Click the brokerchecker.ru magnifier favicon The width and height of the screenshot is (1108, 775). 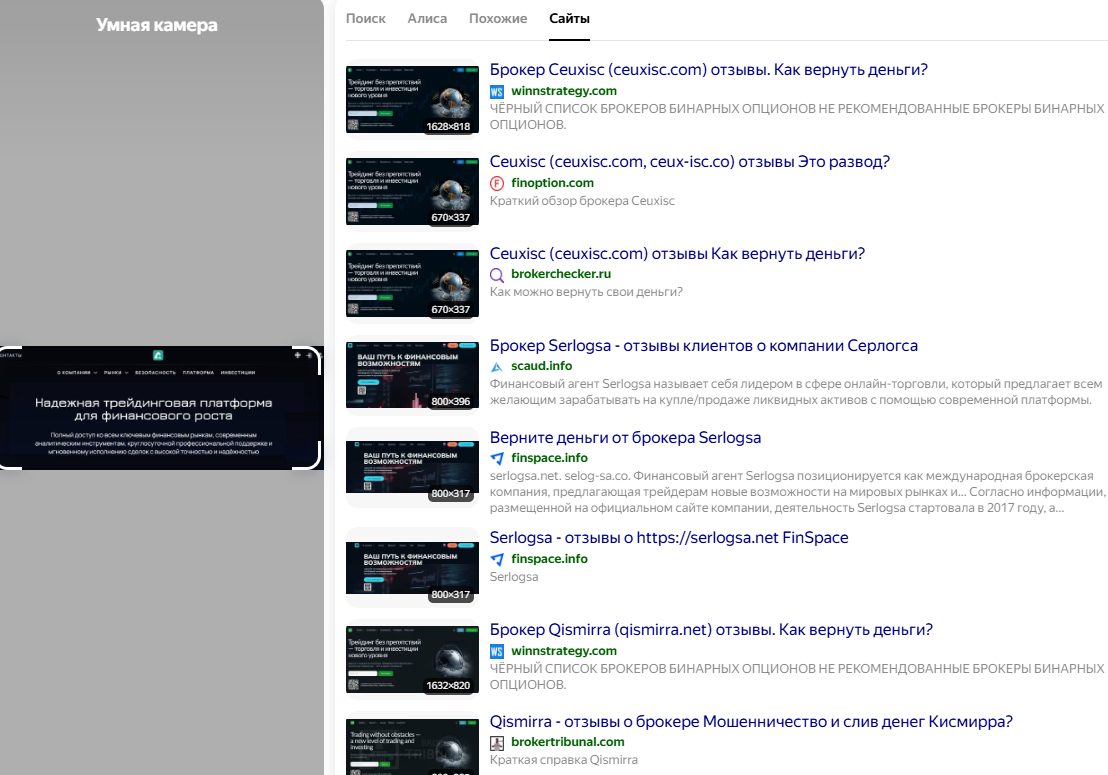click(x=497, y=274)
